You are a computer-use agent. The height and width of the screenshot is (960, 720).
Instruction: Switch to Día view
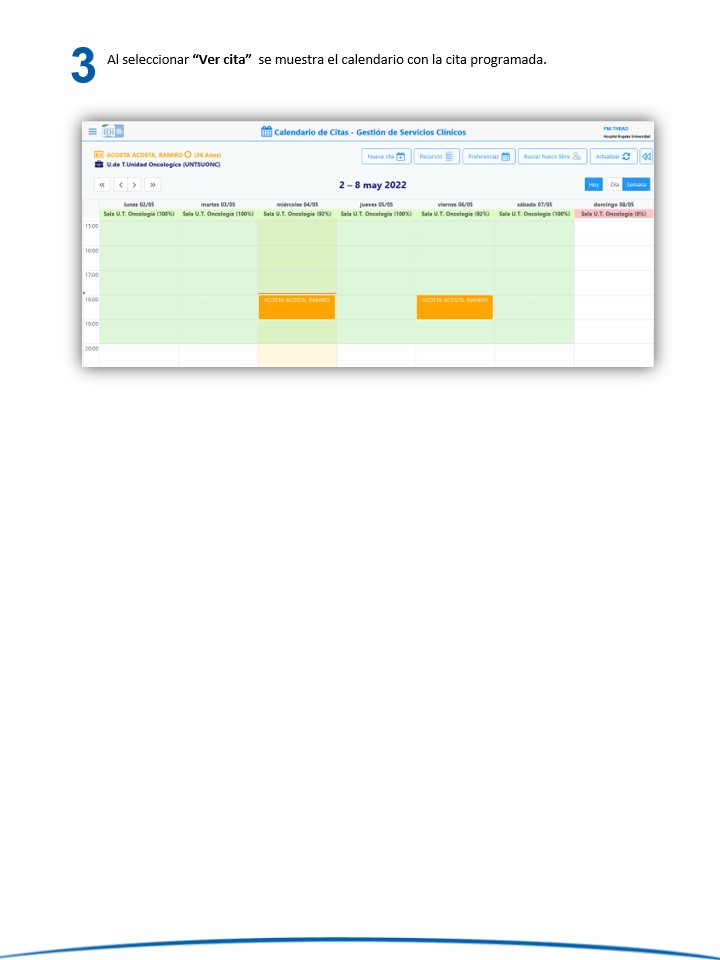615,185
